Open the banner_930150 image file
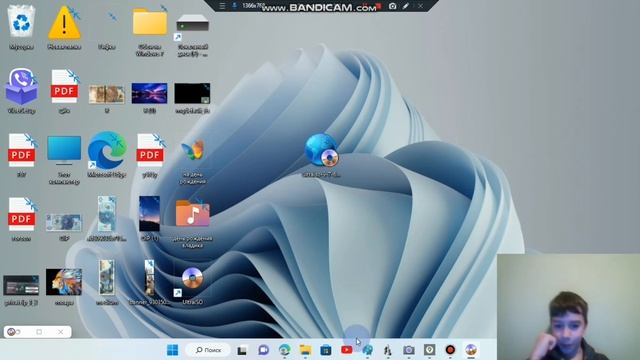Viewport: 640px width, 360px height. click(x=149, y=278)
